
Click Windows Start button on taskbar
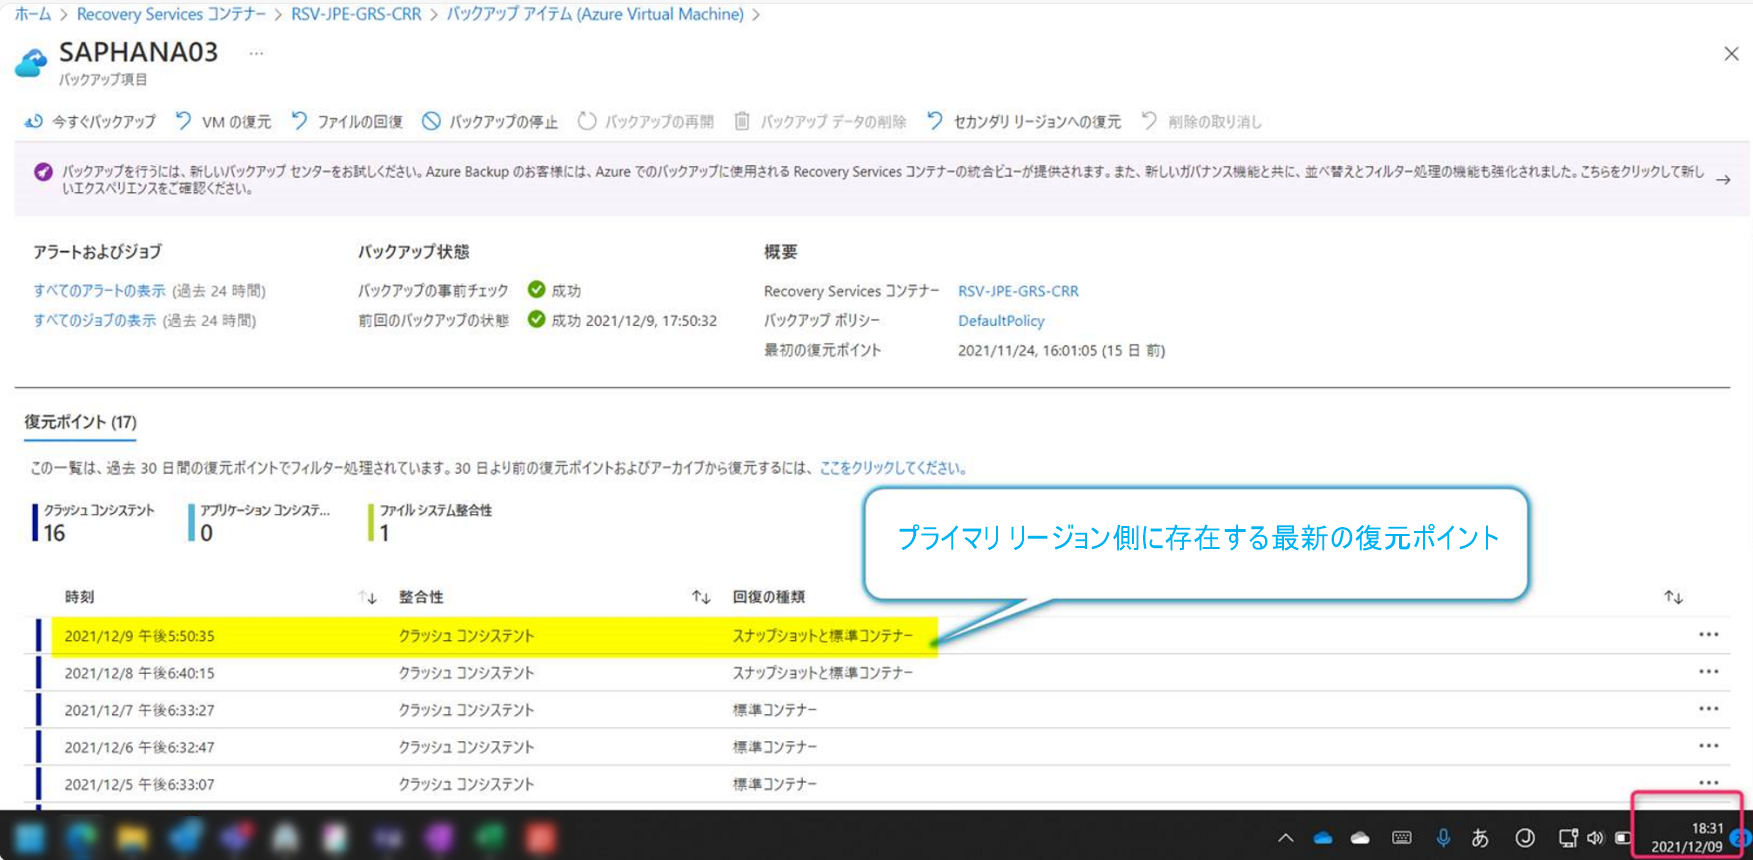[x=31, y=838]
